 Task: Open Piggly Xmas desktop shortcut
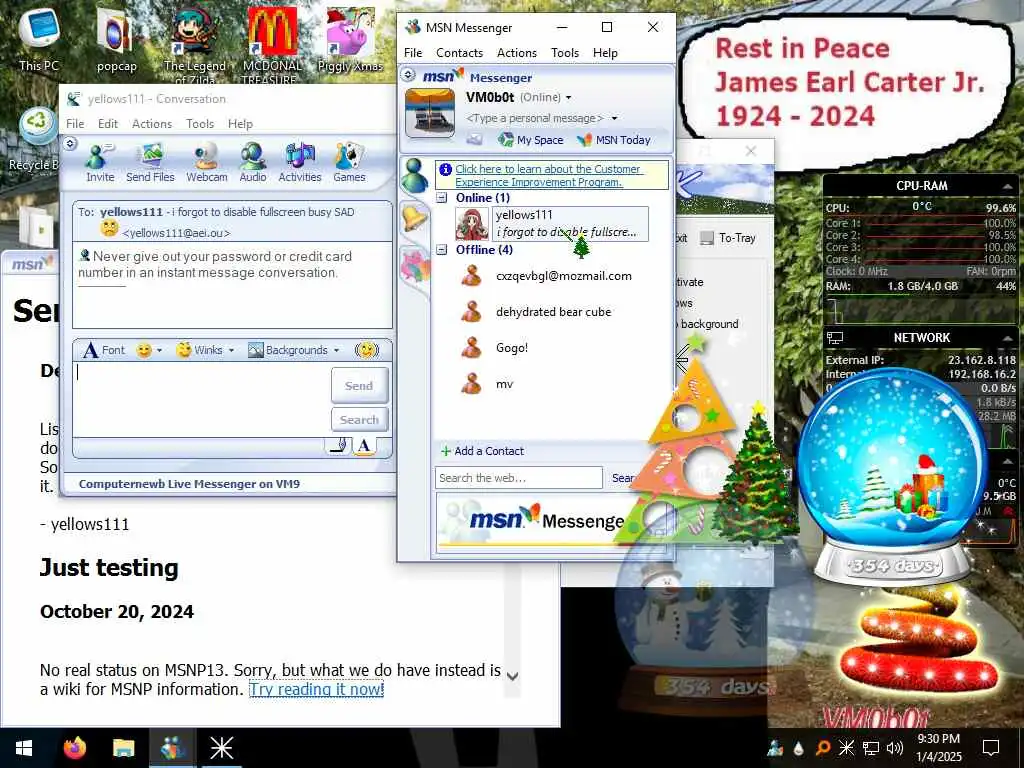pyautogui.click(x=350, y=40)
